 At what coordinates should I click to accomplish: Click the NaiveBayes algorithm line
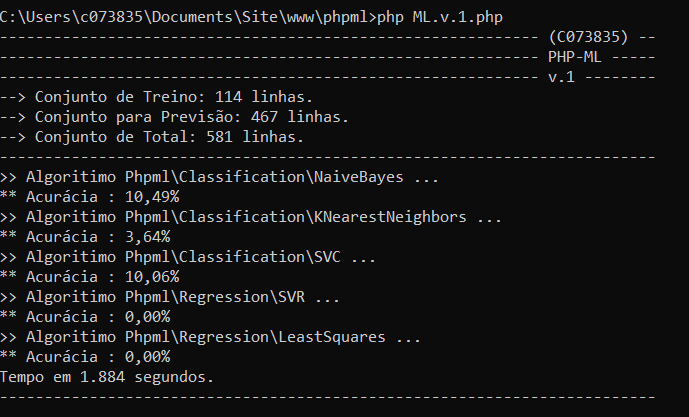click(x=219, y=177)
